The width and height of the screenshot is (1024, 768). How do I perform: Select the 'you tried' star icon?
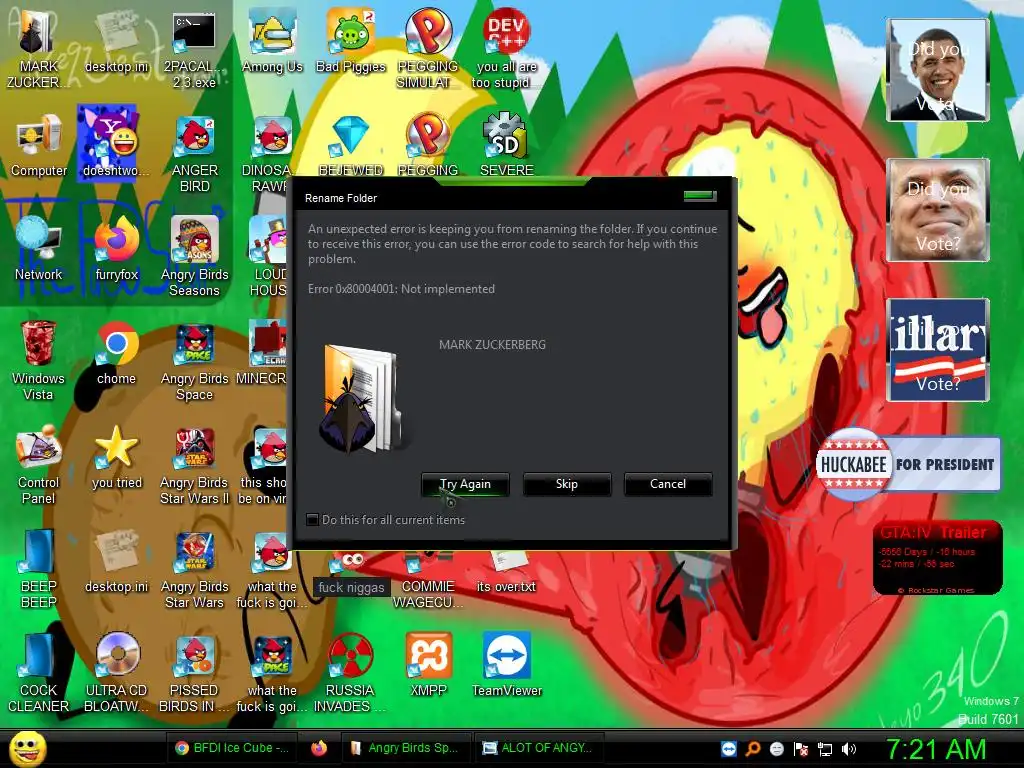click(x=116, y=458)
